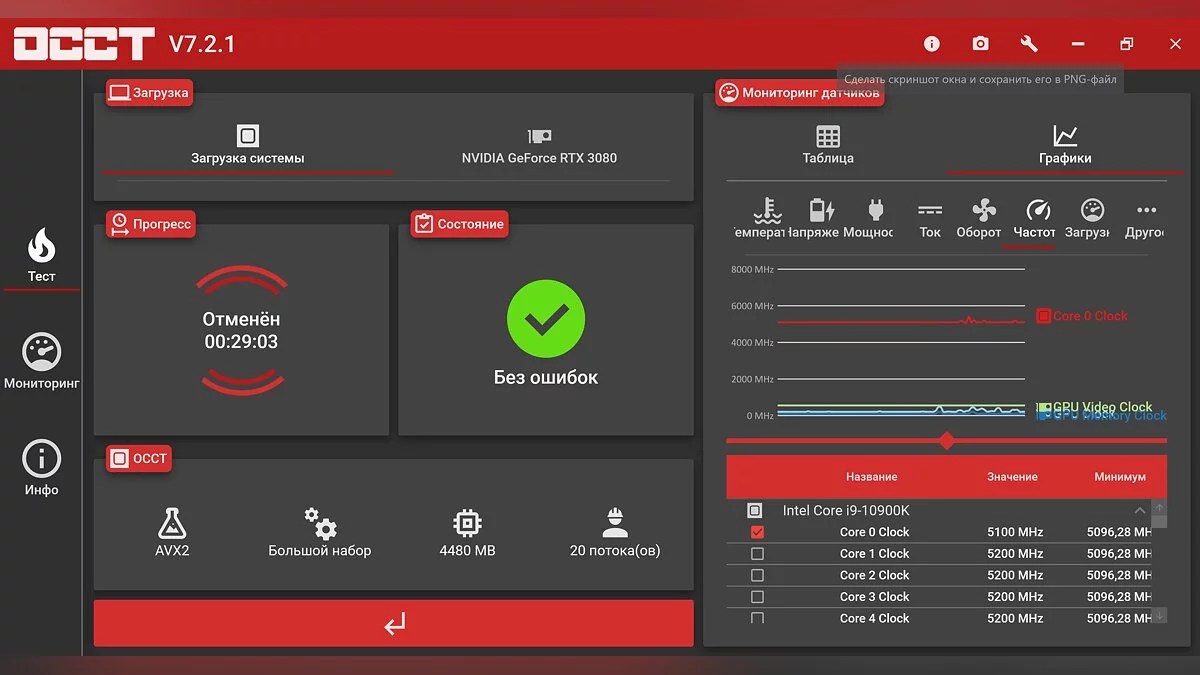
Task: Click the V7.2.1 version text
Action: click(202, 43)
